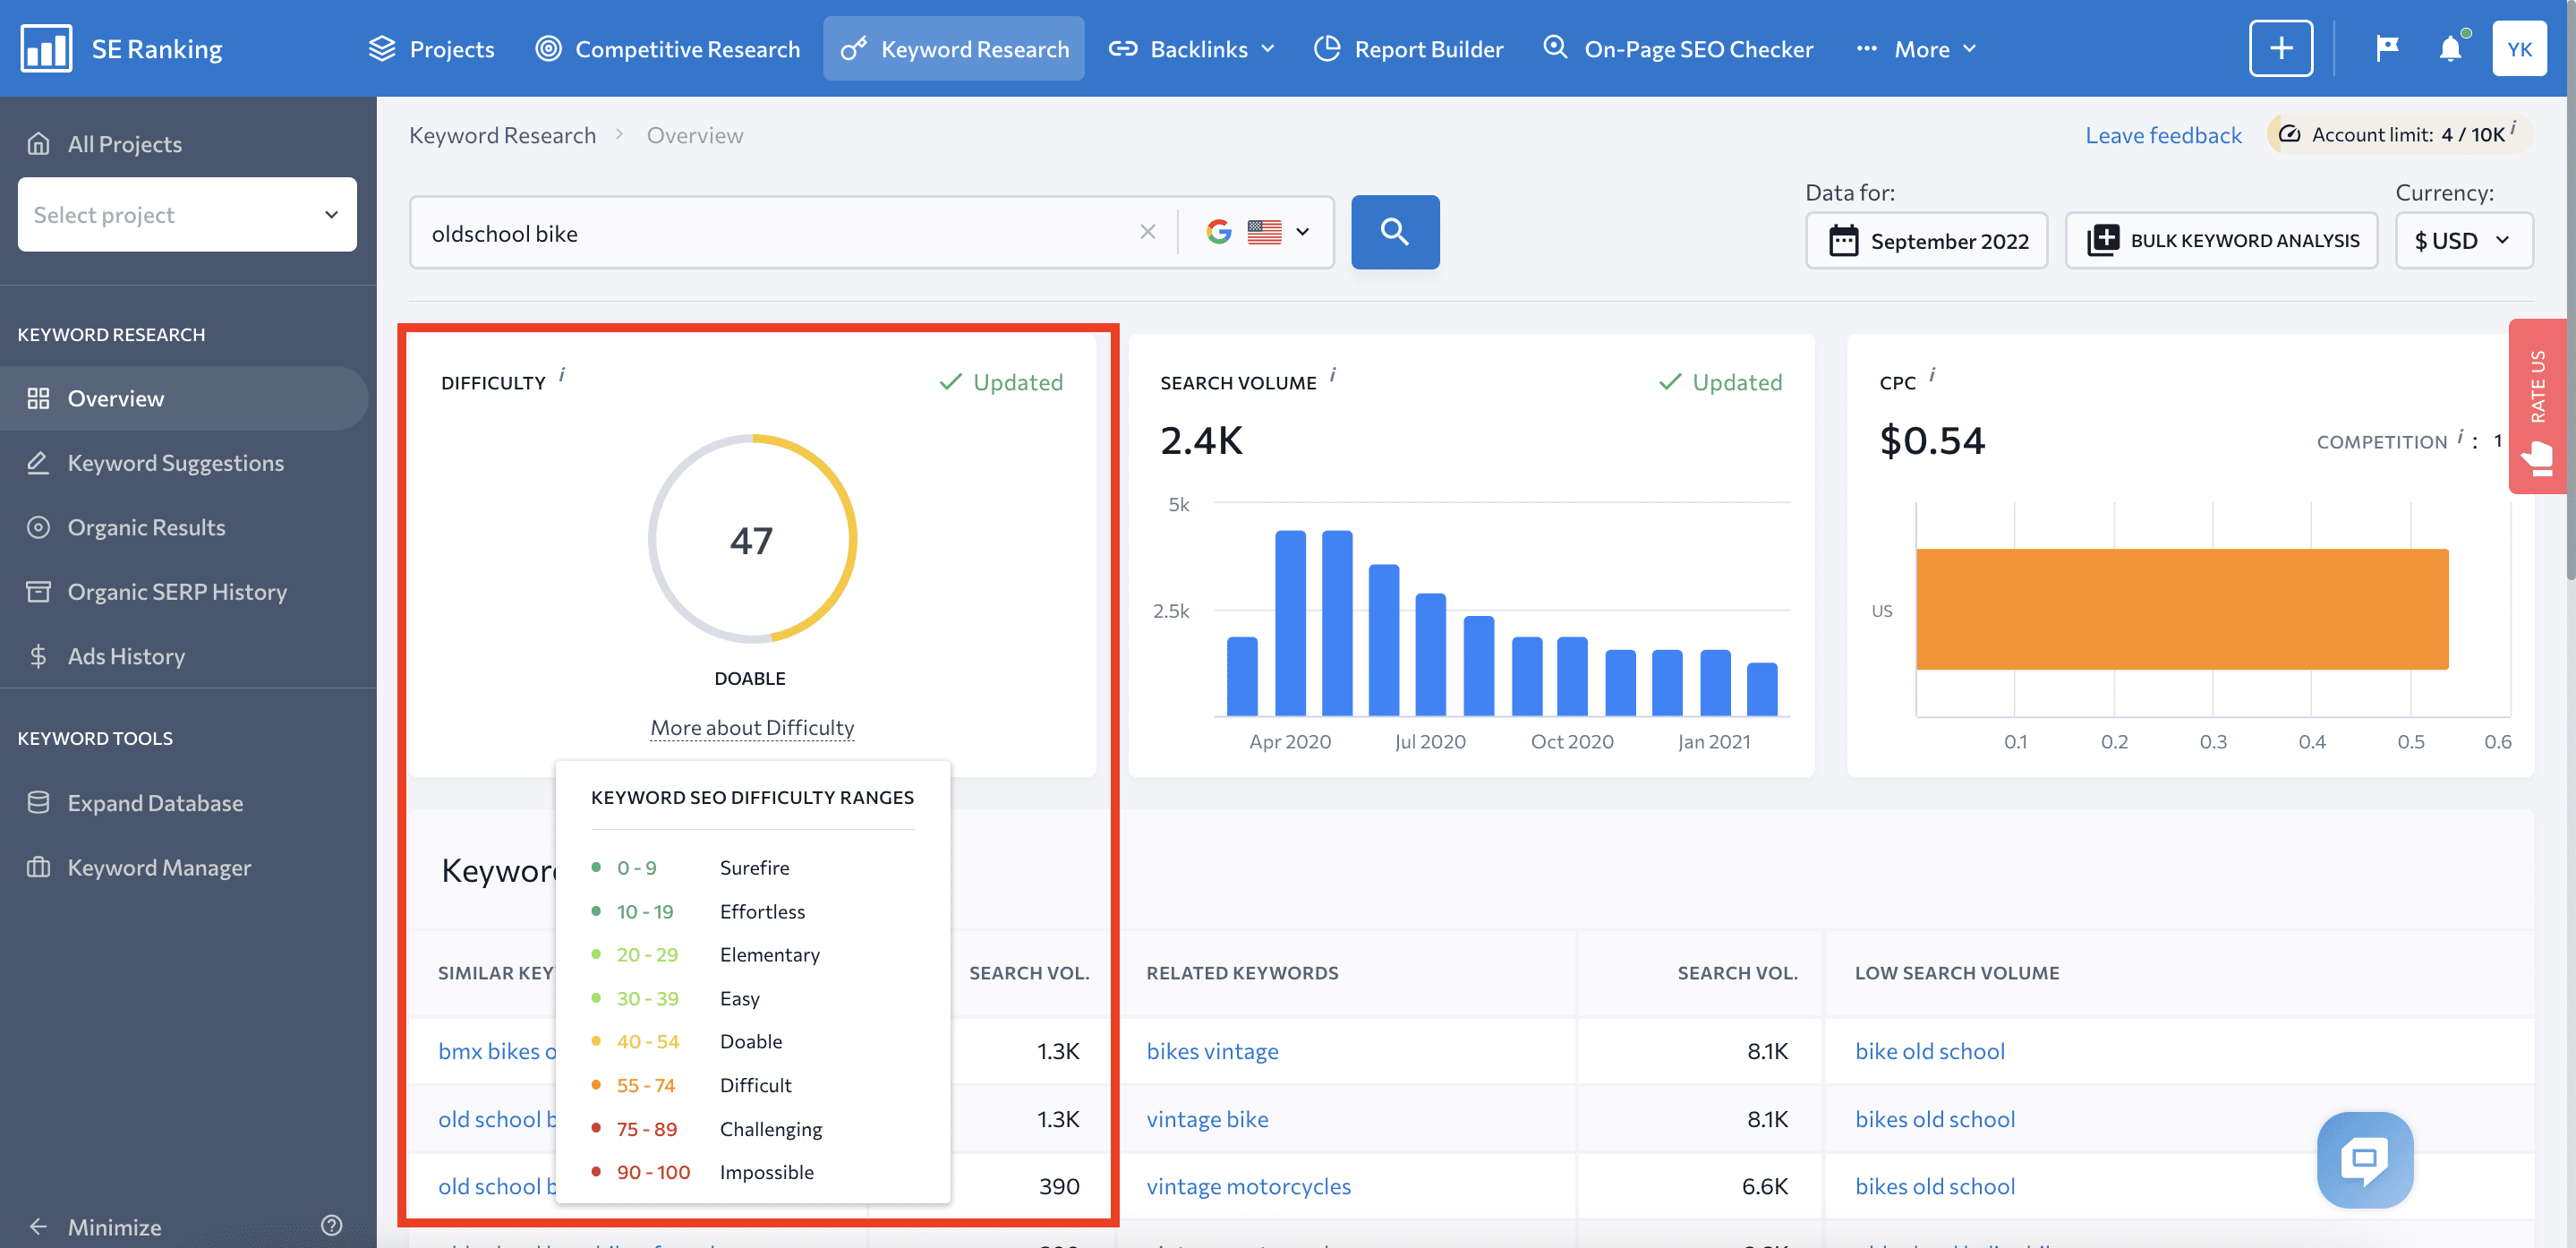Select Keyword Suggestions from sidebar
The width and height of the screenshot is (2576, 1248).
pos(175,462)
